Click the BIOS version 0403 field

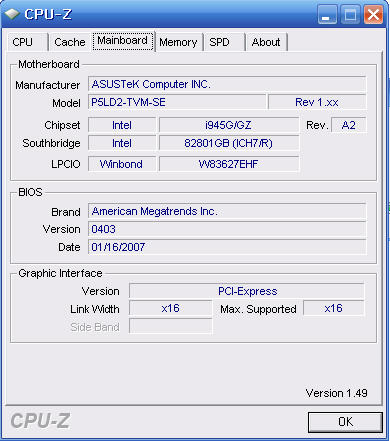(227, 229)
